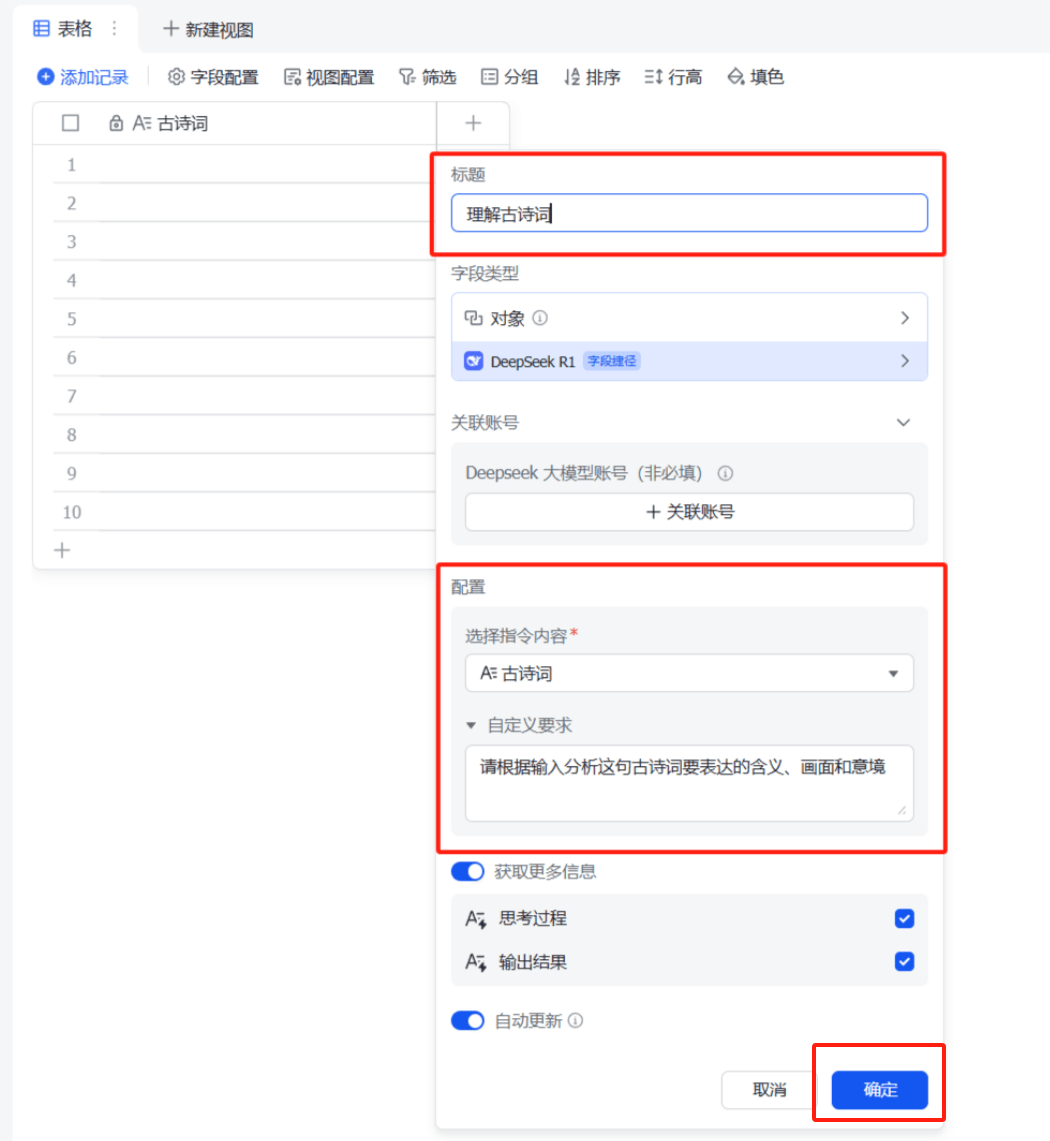This screenshot has width=1050, height=1141.
Task: Open the 排序 sort option
Action: [592, 77]
